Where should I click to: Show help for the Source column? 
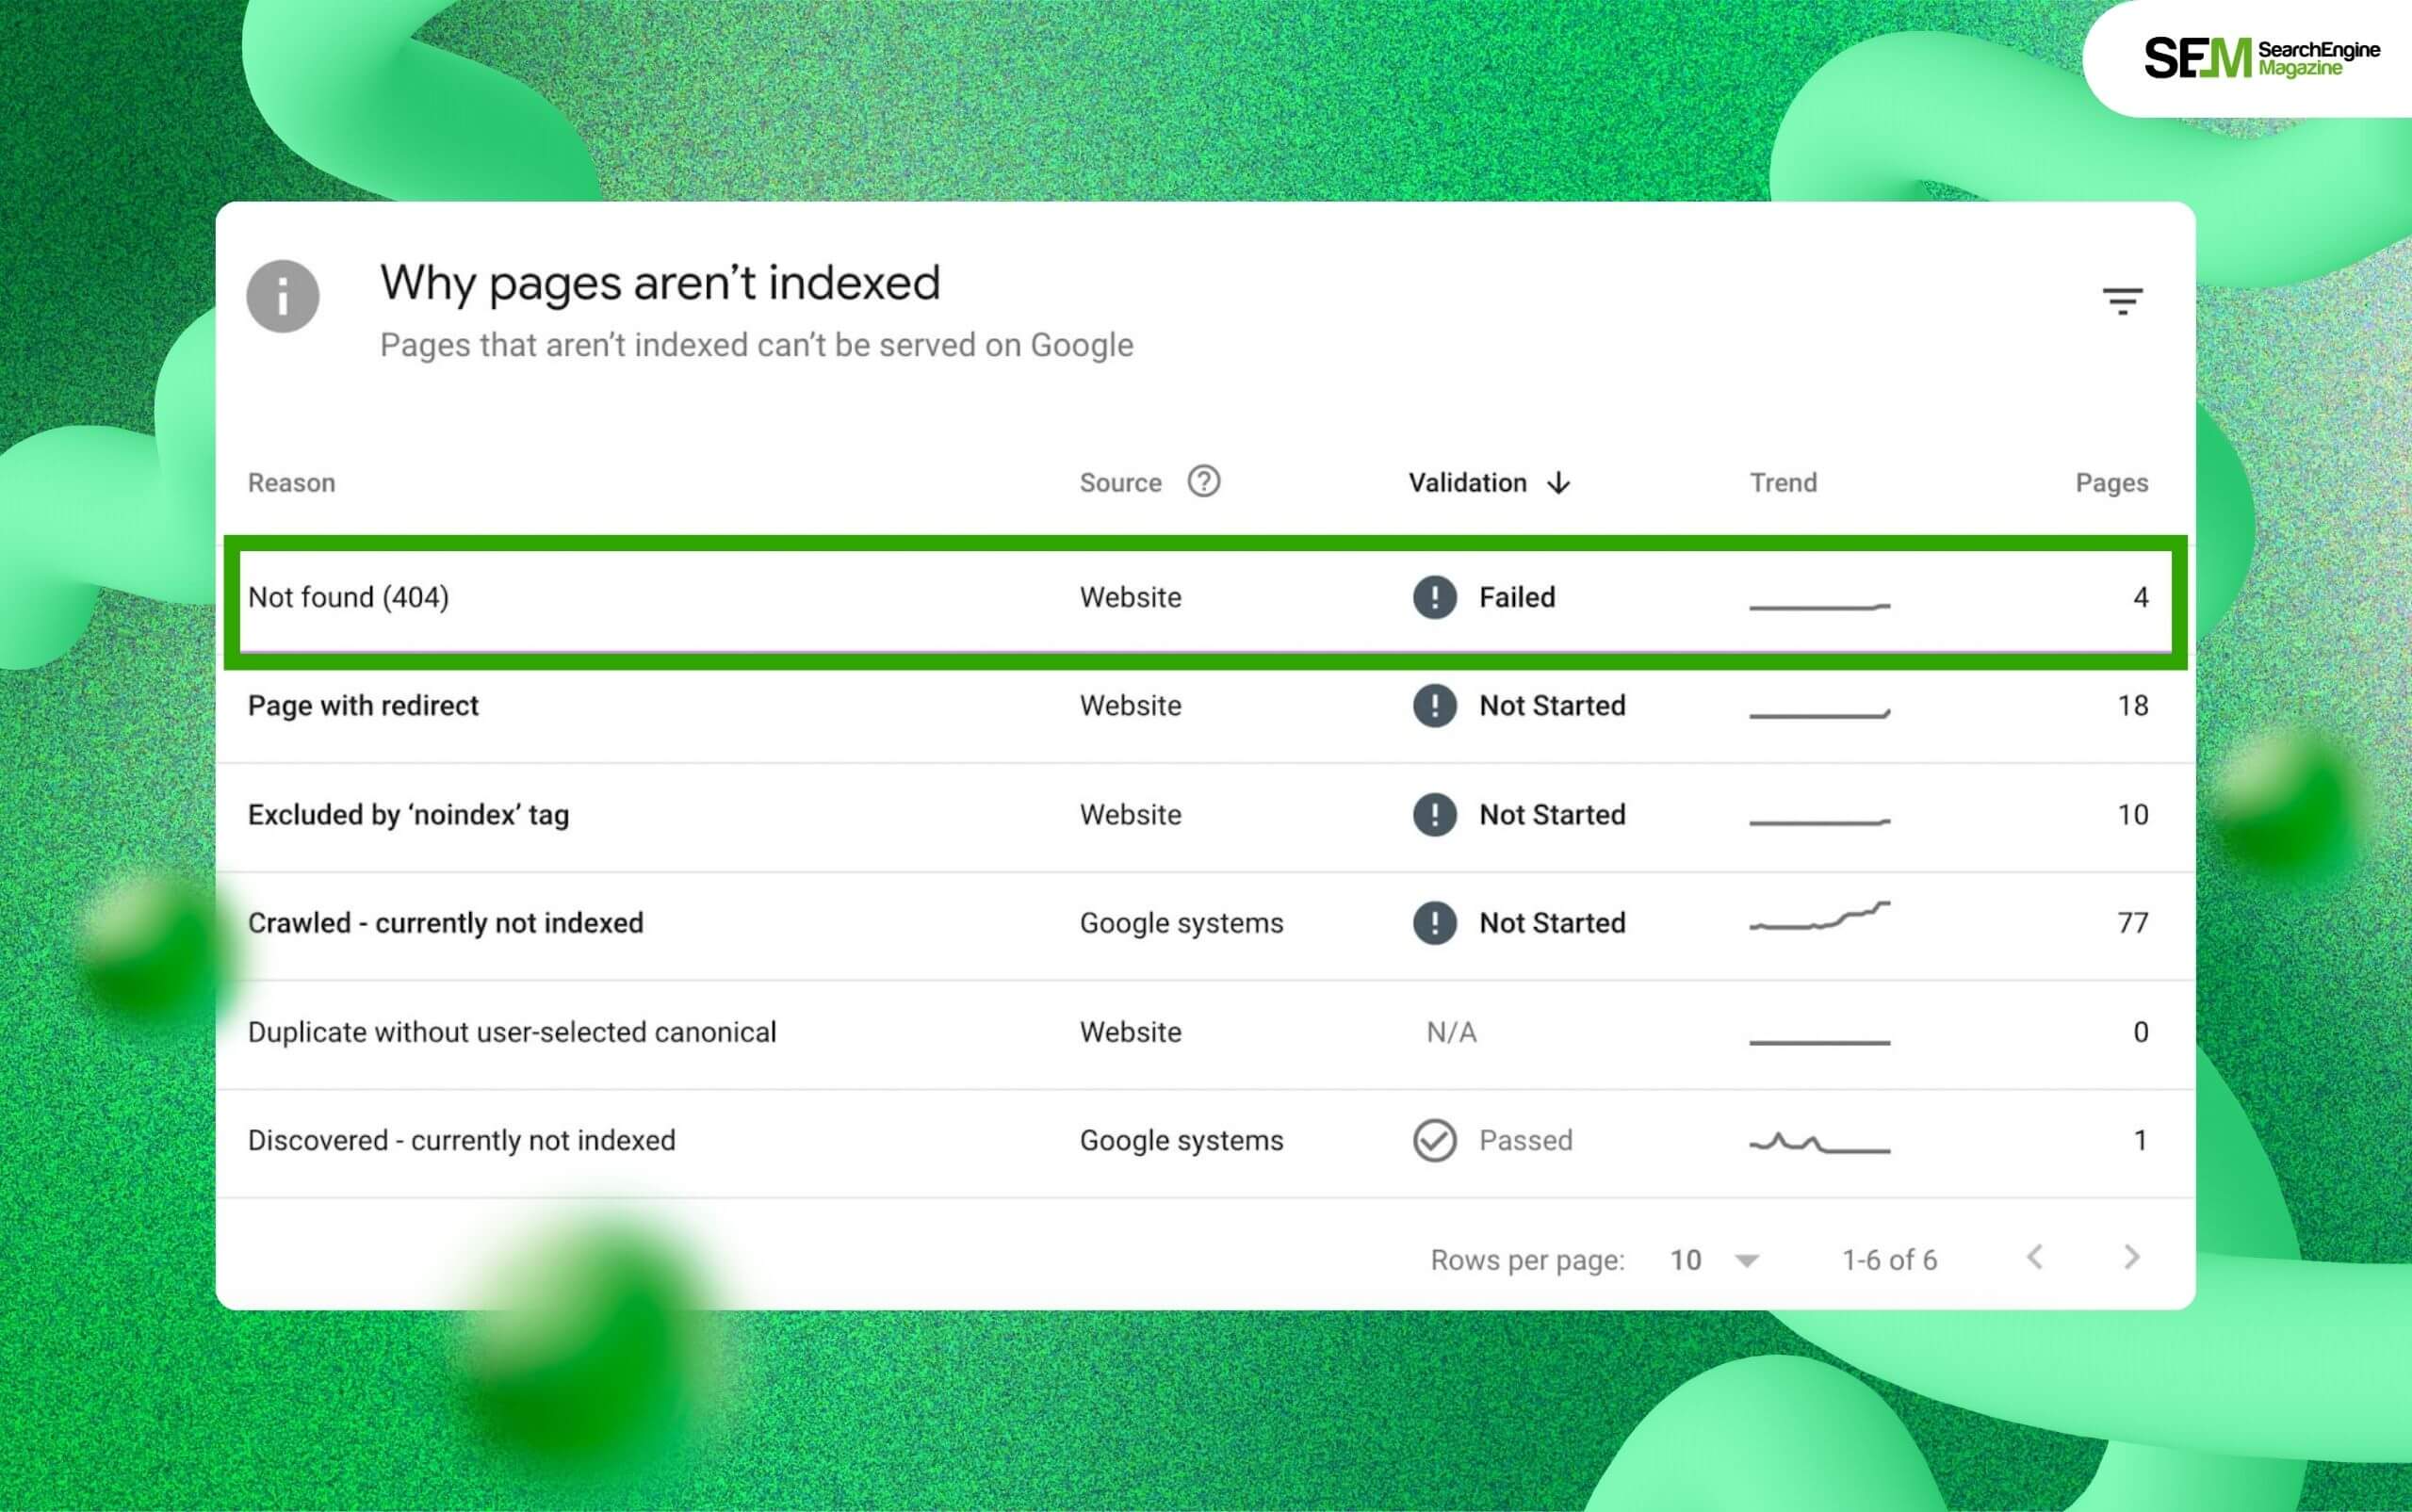point(1203,482)
